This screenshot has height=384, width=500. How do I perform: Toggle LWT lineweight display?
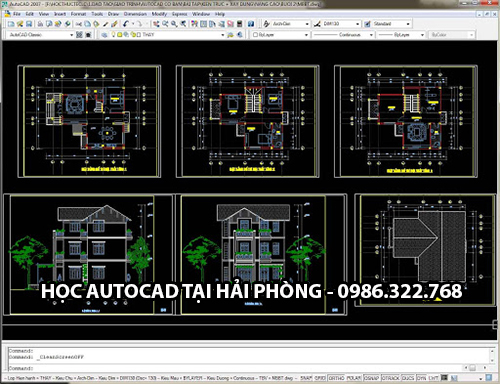pyautogui.click(x=433, y=378)
